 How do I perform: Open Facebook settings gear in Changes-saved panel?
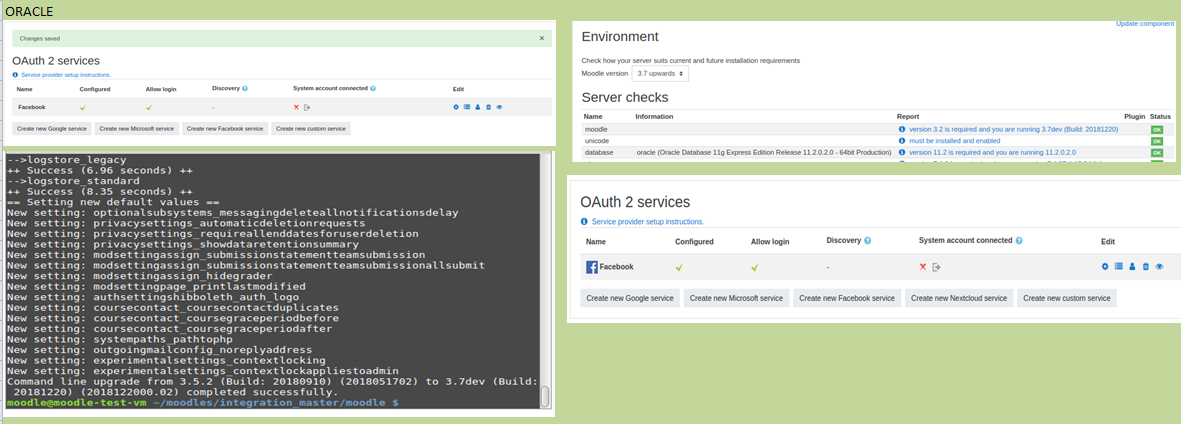coord(456,107)
